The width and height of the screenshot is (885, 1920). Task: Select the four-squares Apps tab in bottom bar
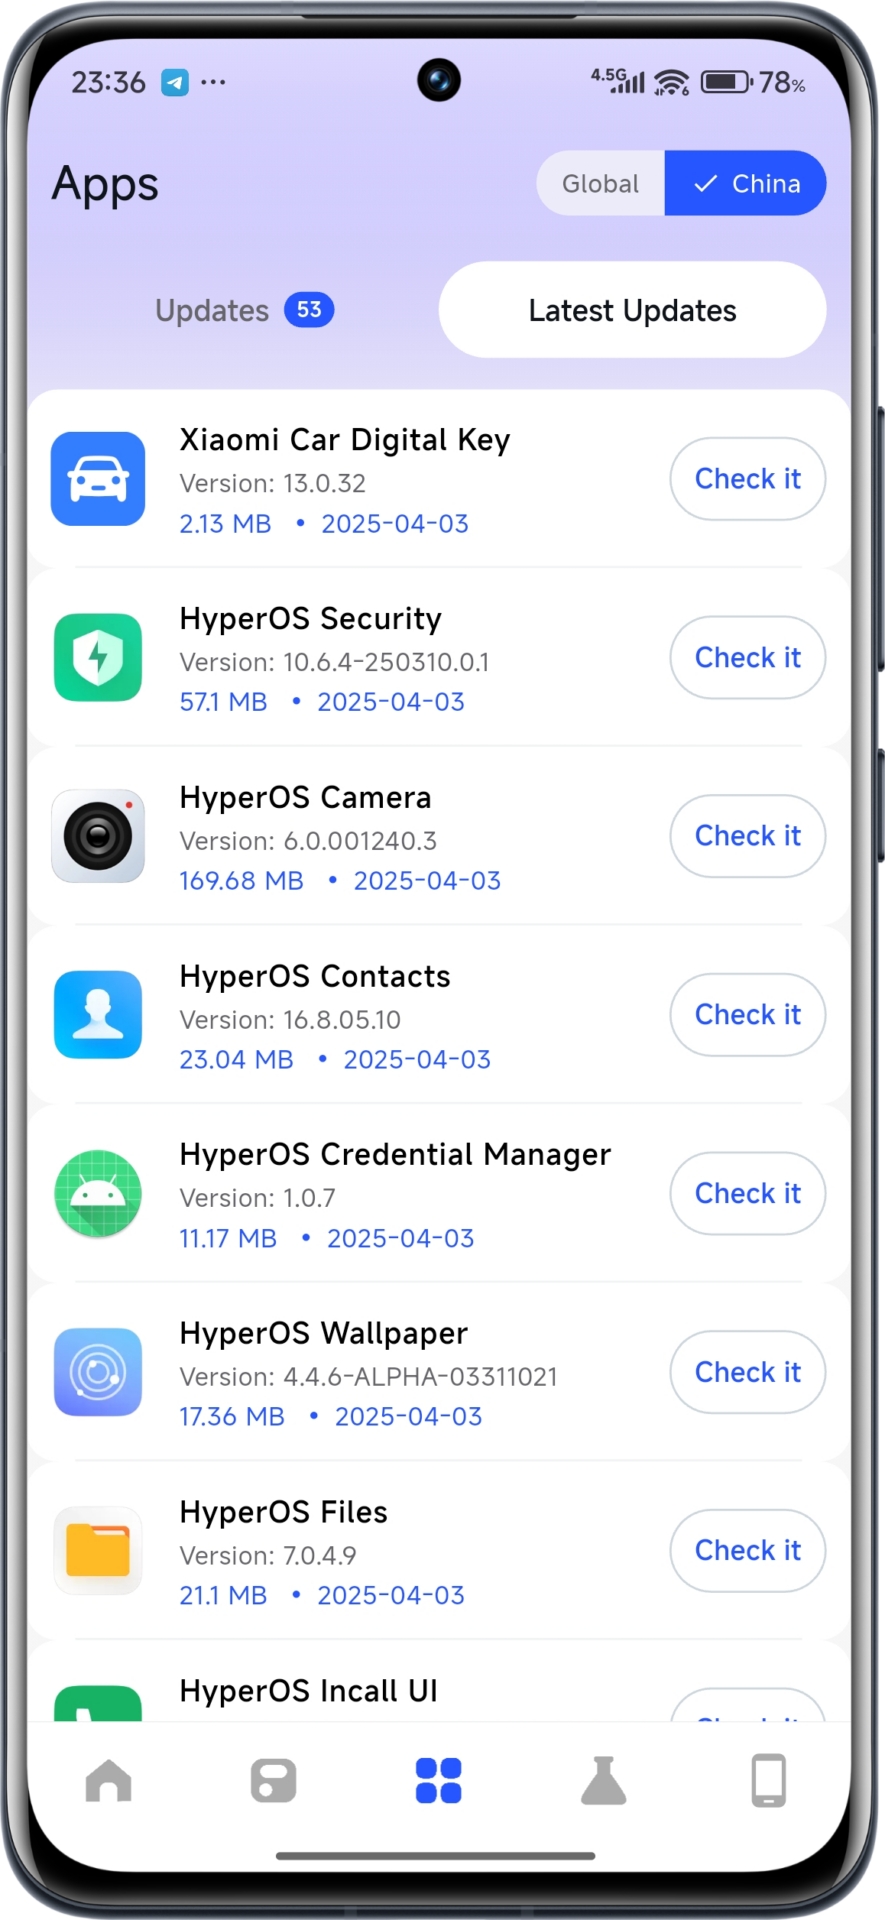(438, 1781)
